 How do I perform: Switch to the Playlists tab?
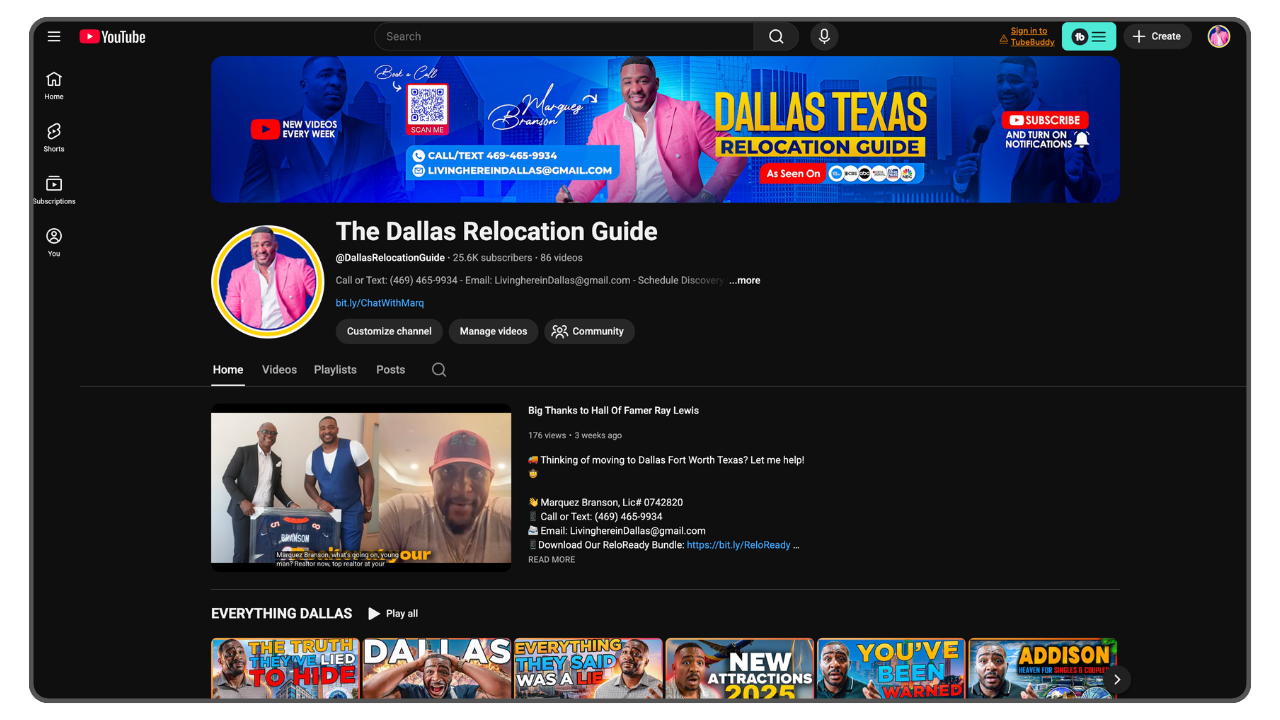click(x=335, y=370)
